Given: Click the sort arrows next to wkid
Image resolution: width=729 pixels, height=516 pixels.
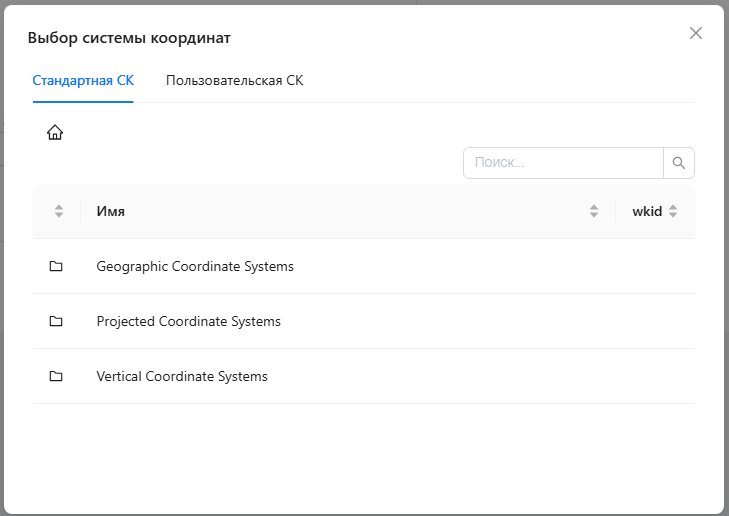Looking at the screenshot, I should (x=673, y=211).
